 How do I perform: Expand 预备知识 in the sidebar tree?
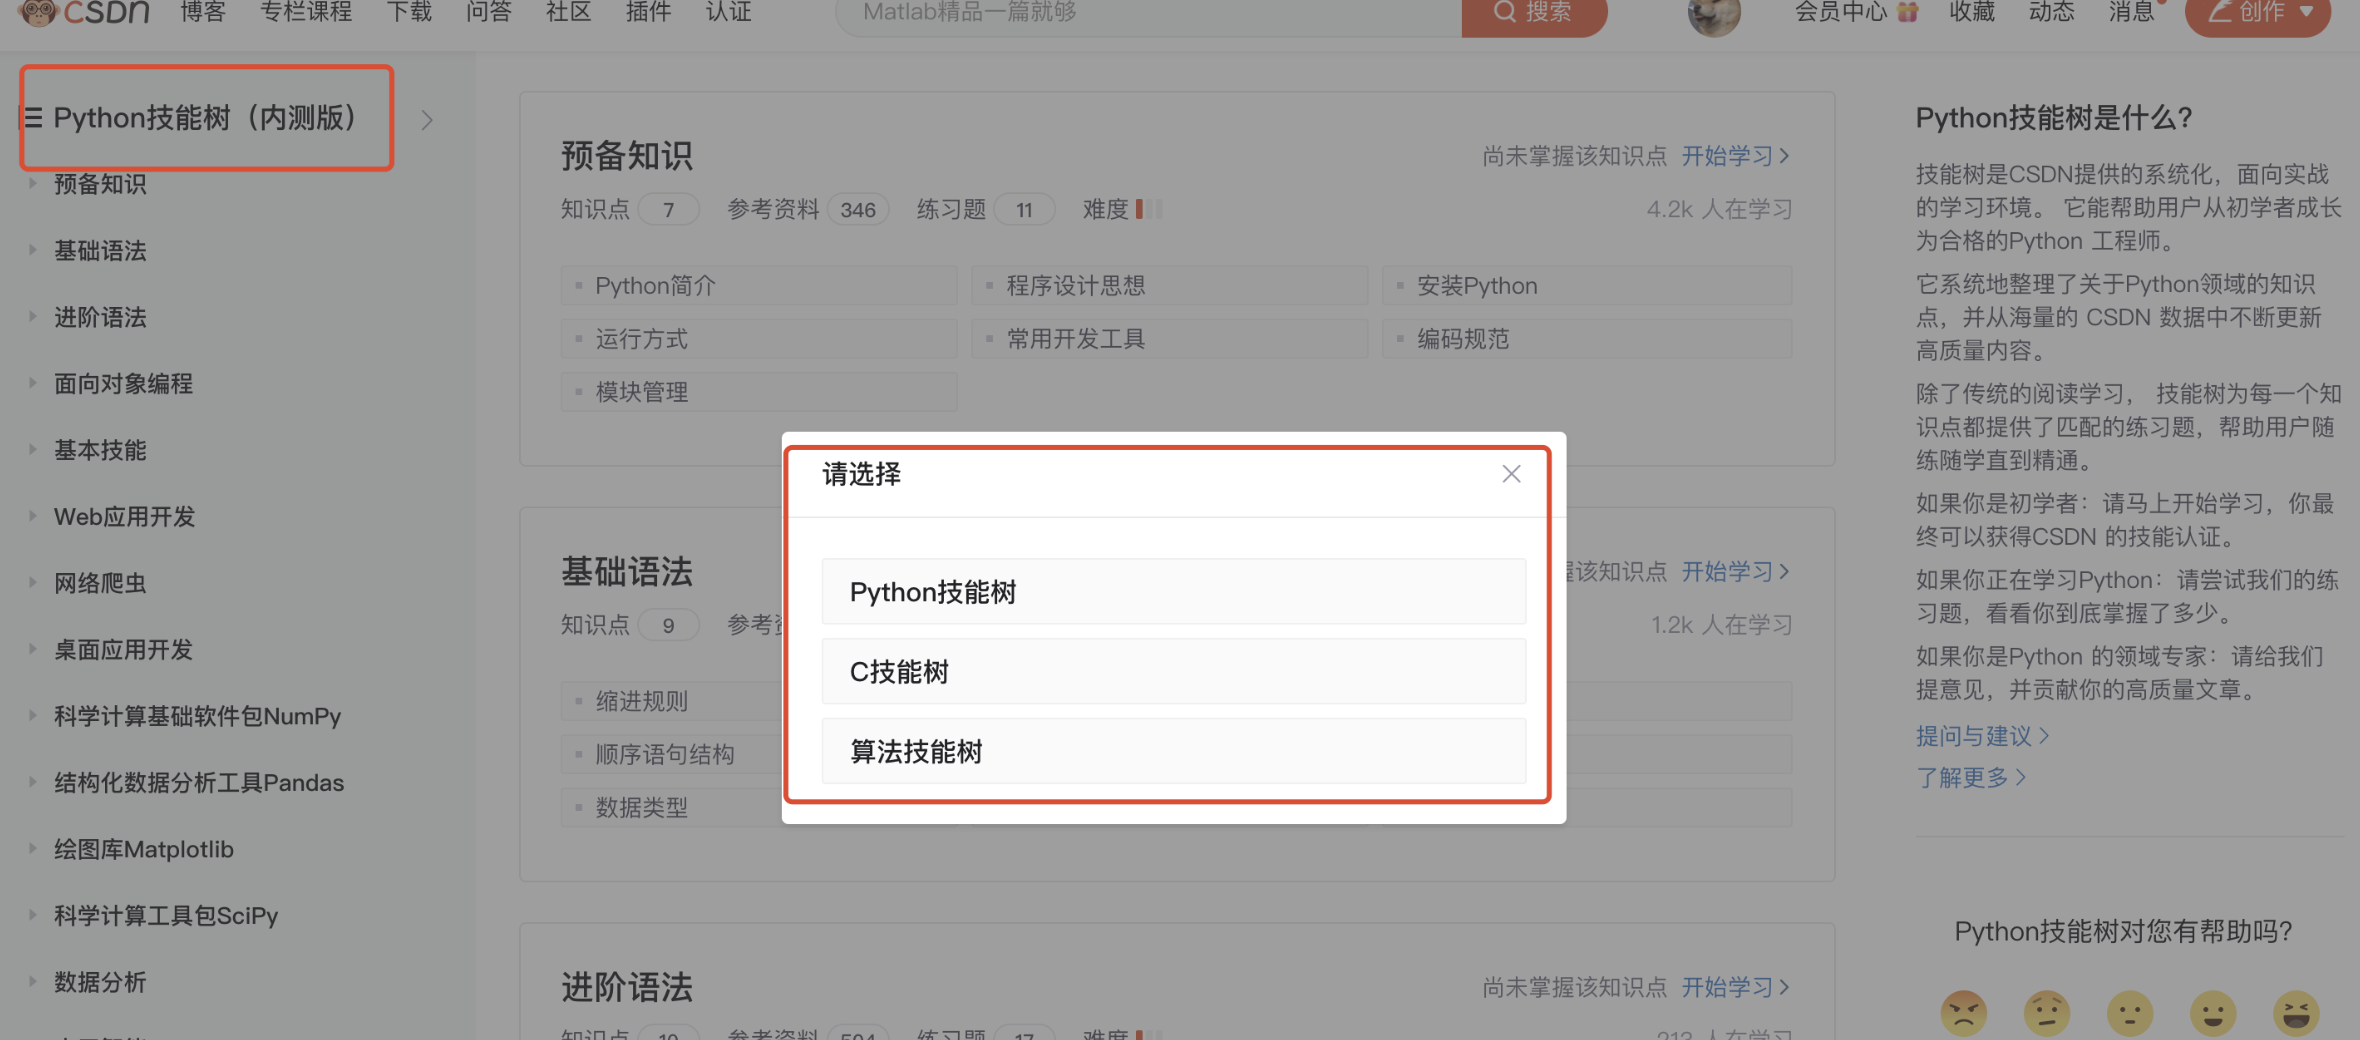click(33, 183)
